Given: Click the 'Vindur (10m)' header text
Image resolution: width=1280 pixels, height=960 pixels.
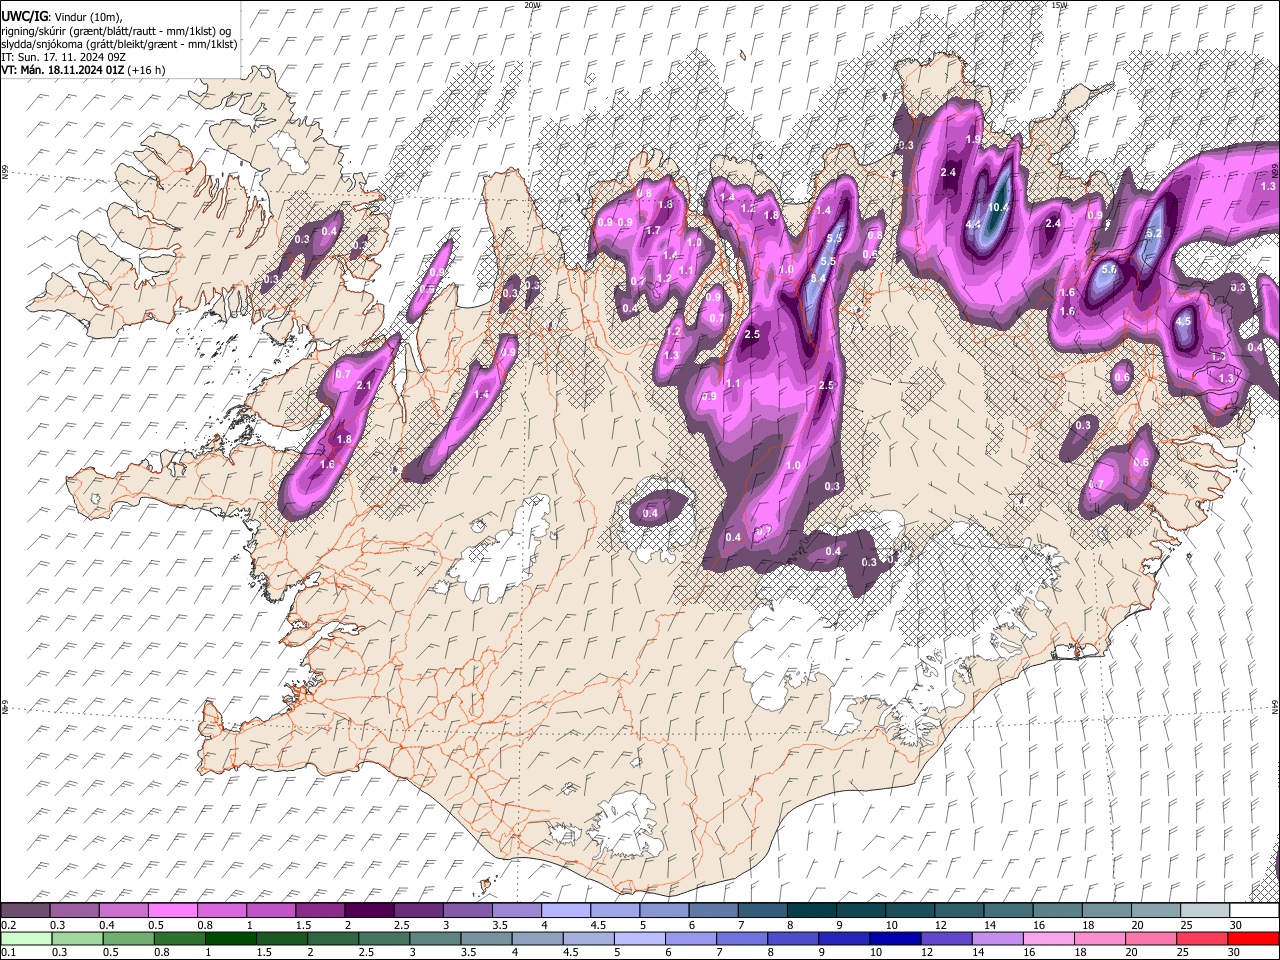Looking at the screenshot, I should 88,17.
